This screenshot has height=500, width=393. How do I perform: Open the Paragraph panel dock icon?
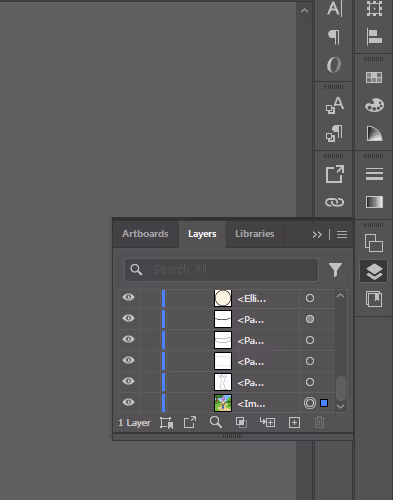[x=334, y=37]
